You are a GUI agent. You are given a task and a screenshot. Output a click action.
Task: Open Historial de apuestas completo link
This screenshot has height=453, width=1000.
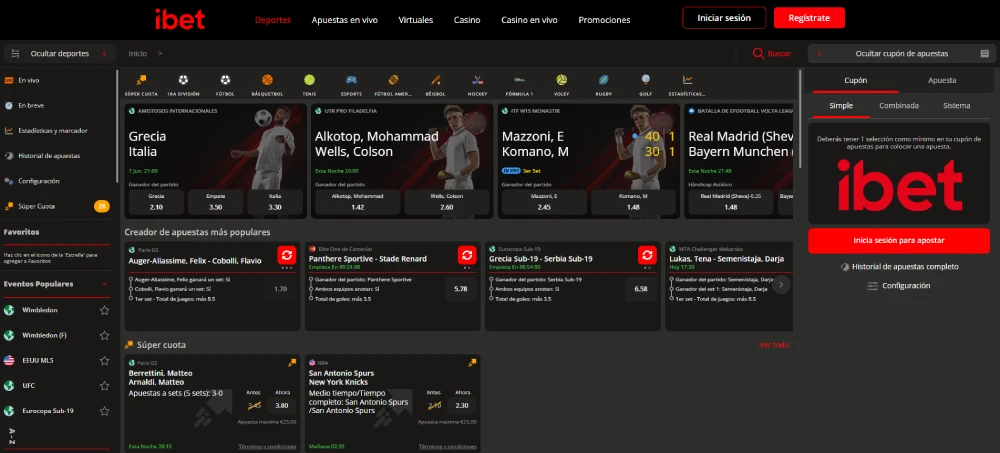coord(899,267)
